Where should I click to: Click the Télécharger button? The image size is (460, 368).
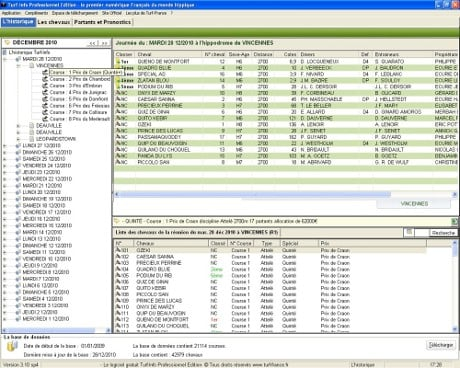point(441,345)
